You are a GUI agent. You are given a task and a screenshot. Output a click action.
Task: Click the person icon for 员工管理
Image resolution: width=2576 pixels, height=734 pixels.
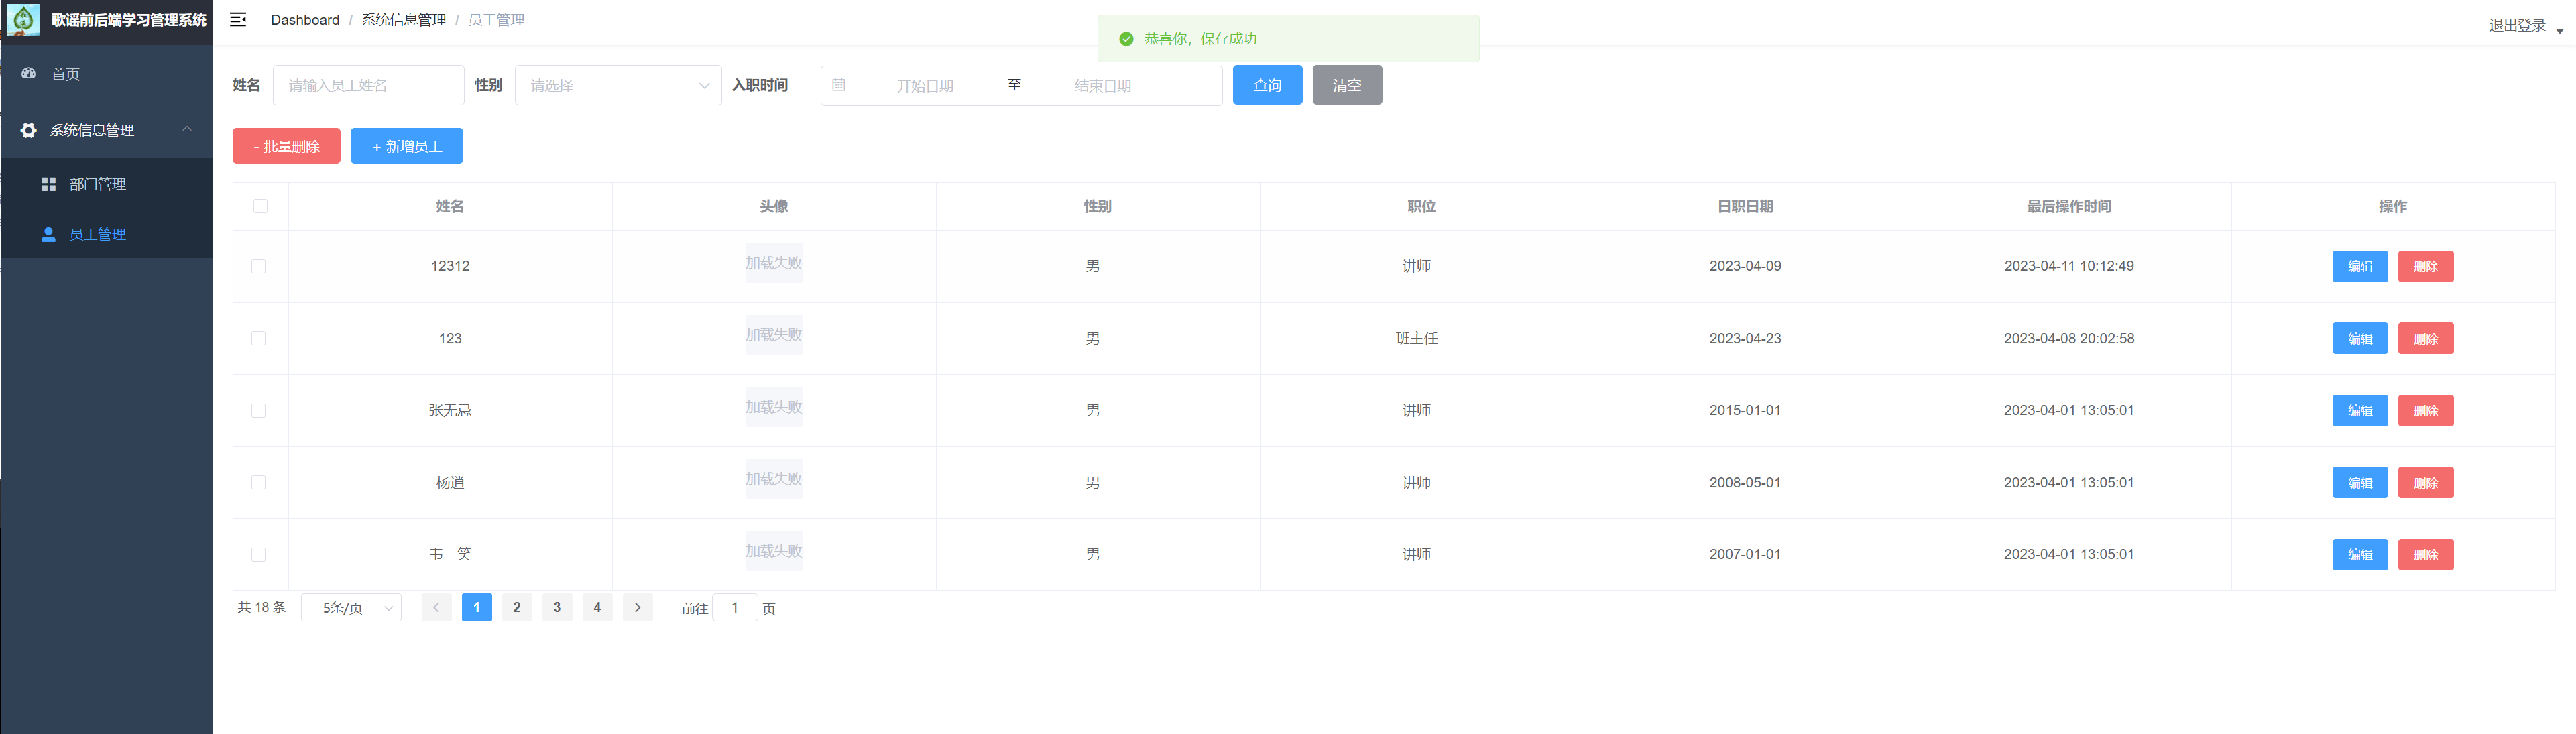coord(48,234)
